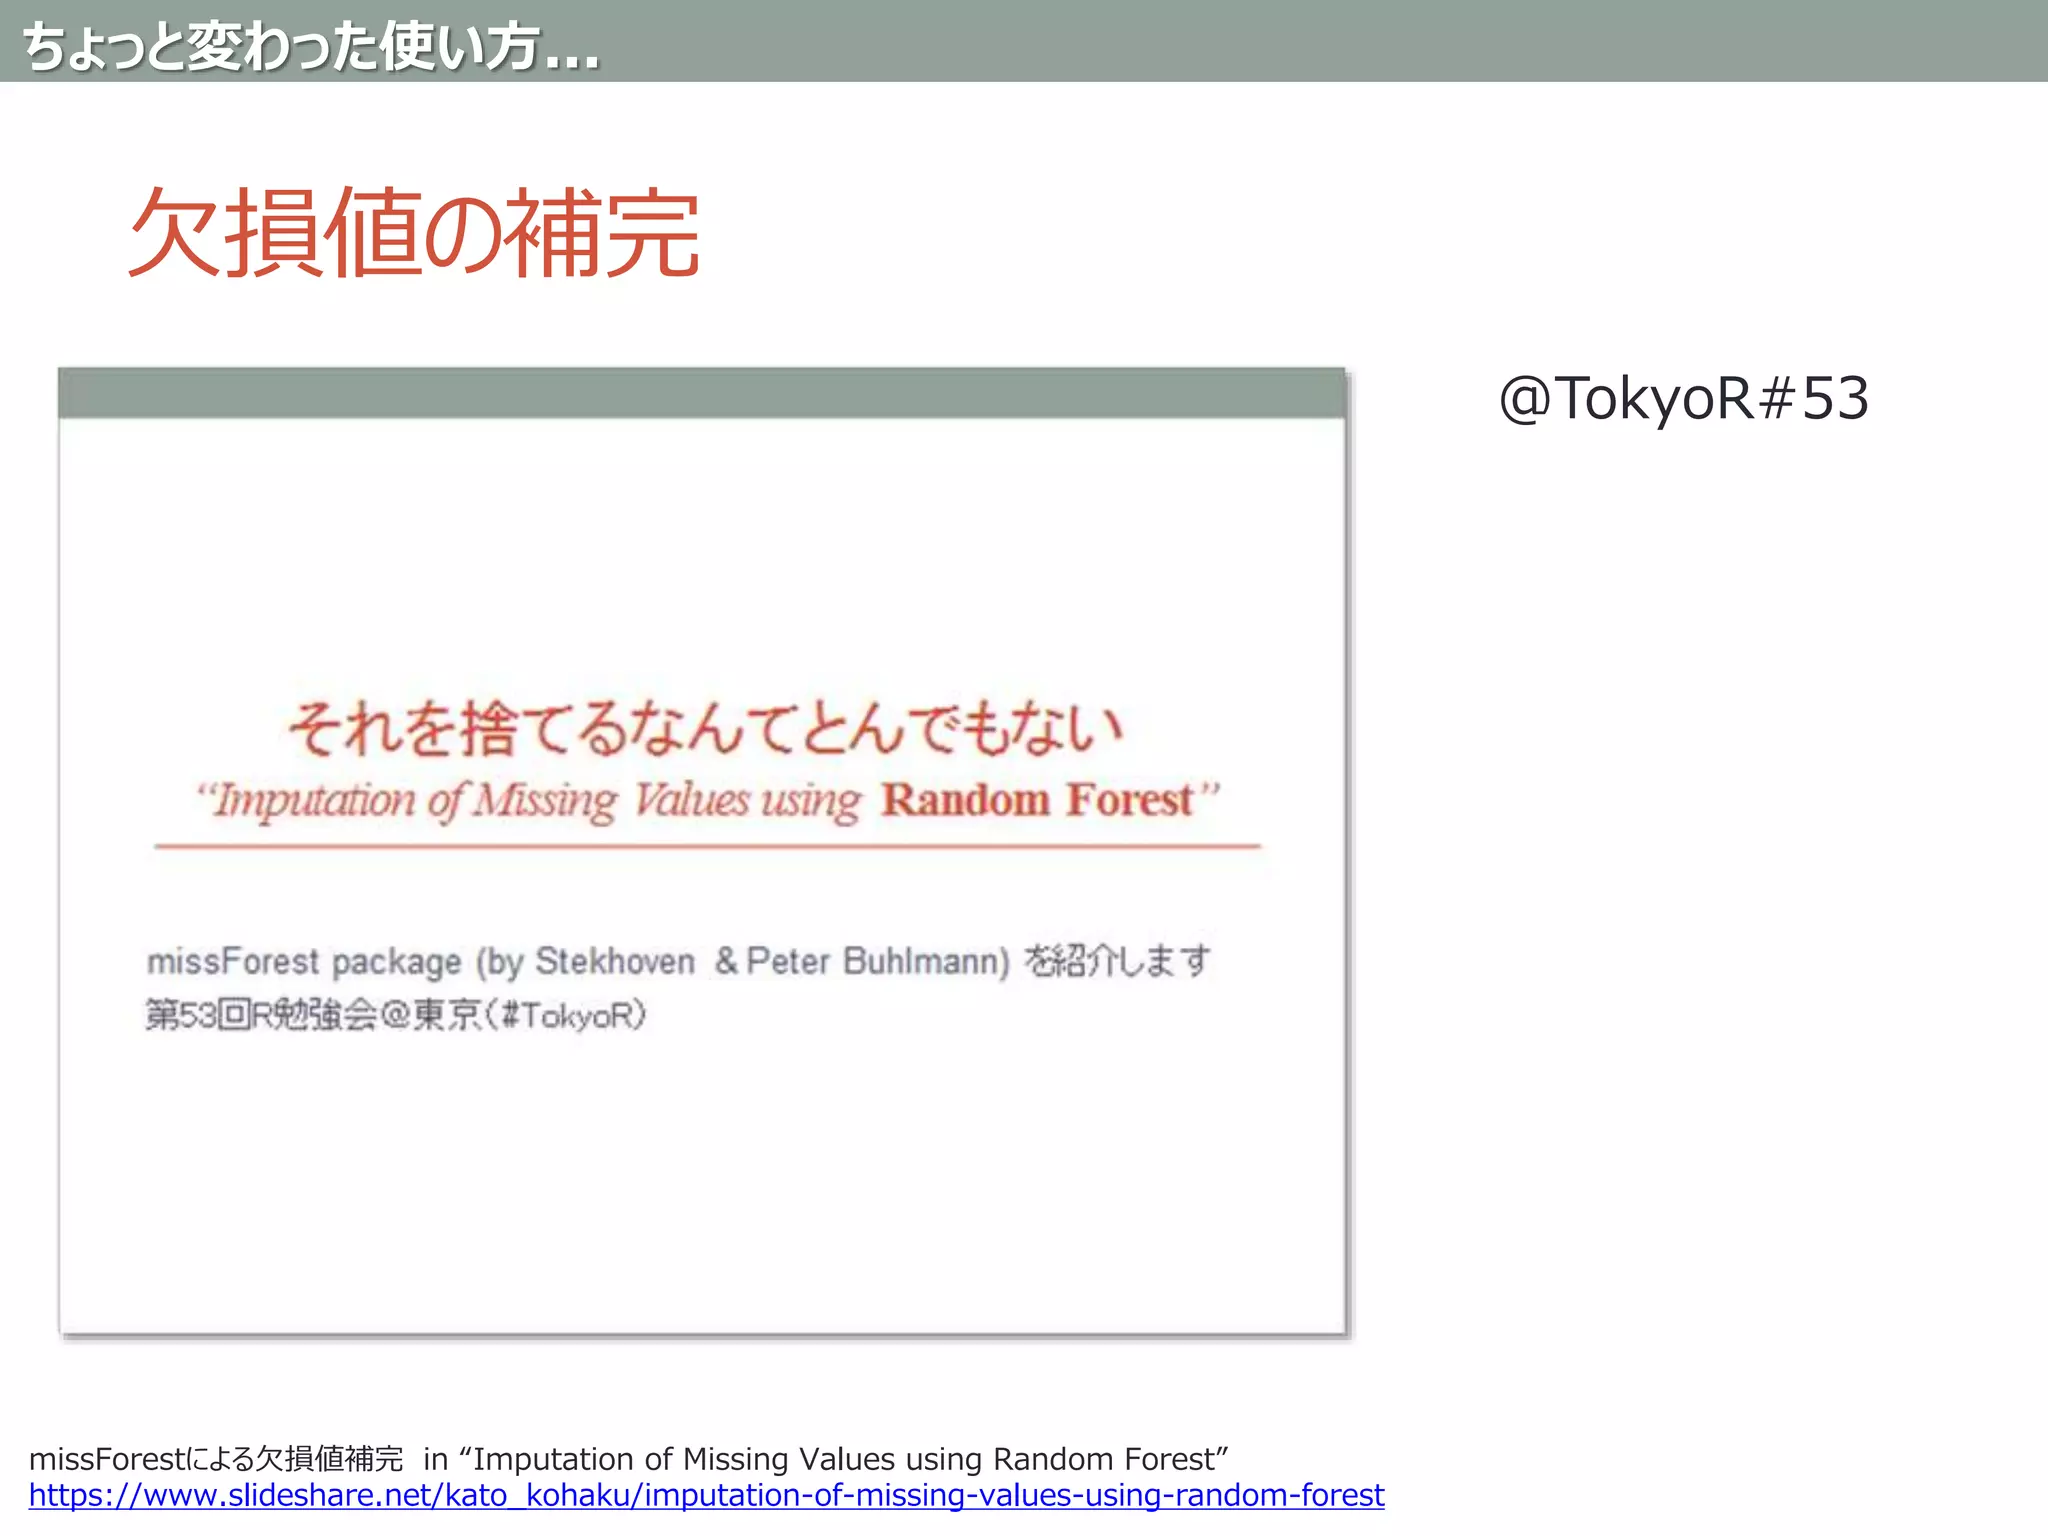
Task: Click the red horizontal divider line
Action: tap(706, 846)
